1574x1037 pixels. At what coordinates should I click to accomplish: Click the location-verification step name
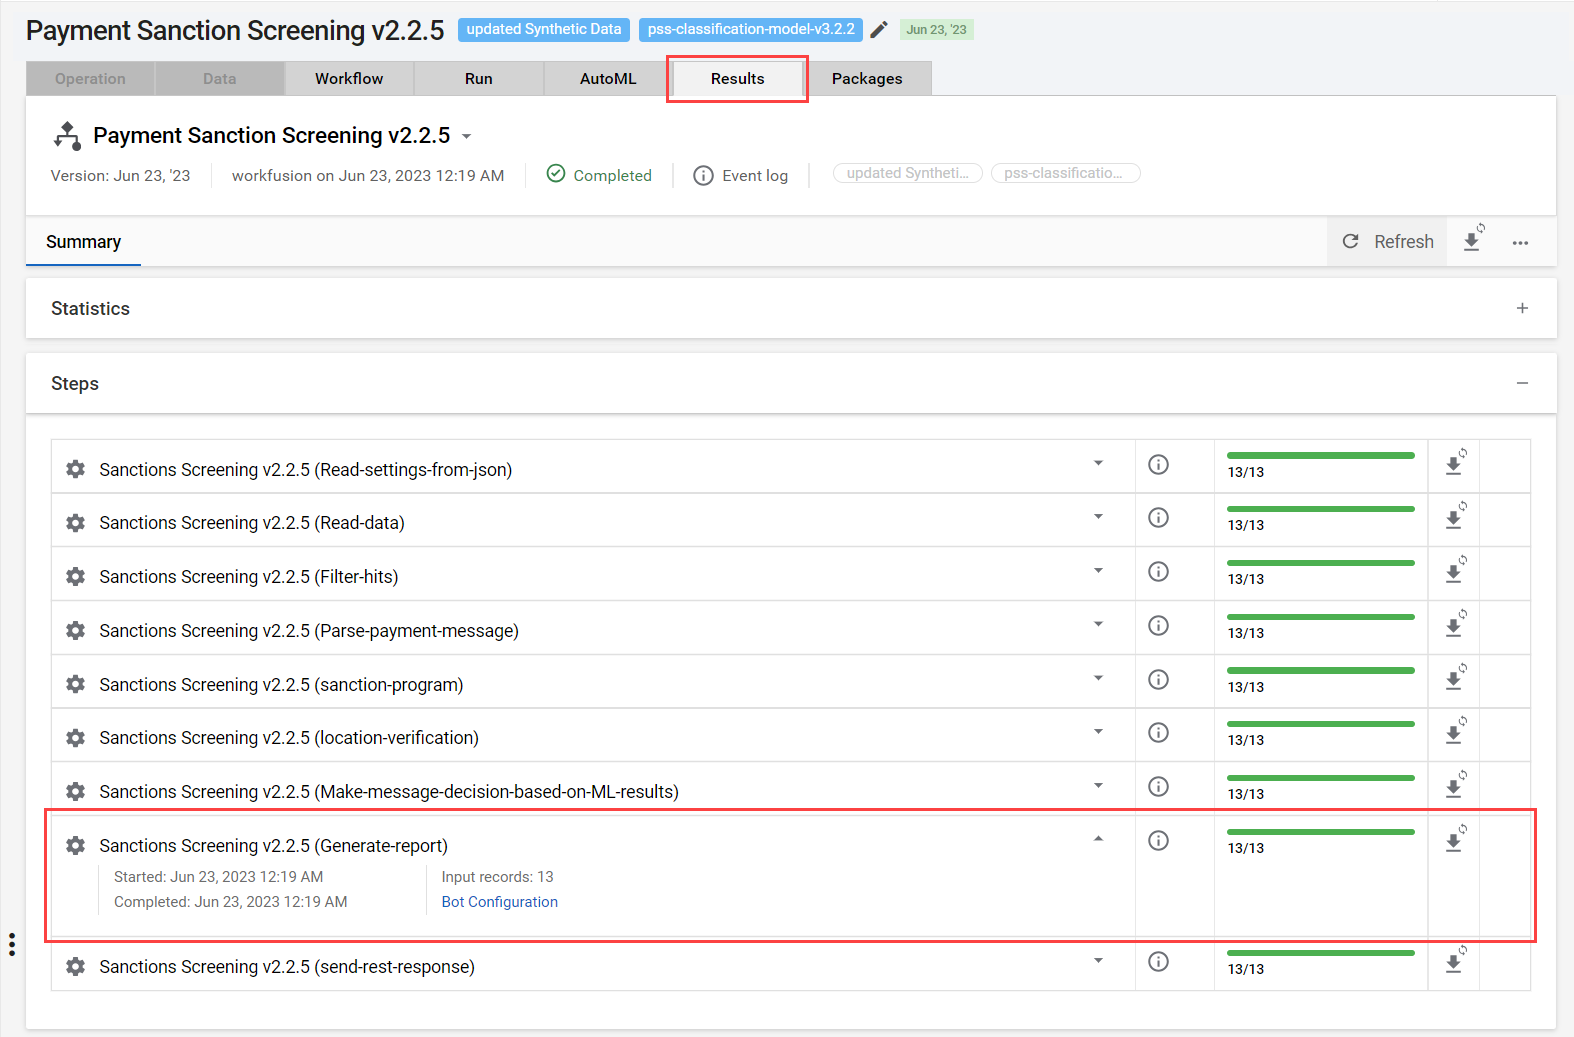coord(289,738)
